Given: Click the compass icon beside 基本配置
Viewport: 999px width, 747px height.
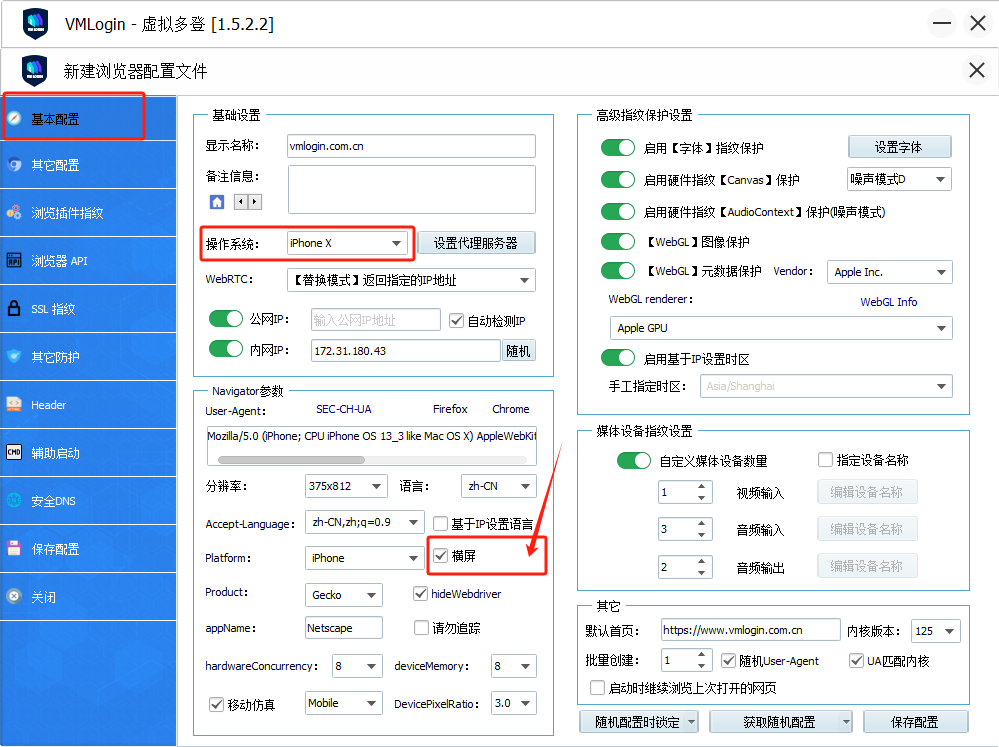Looking at the screenshot, I should tap(14, 118).
